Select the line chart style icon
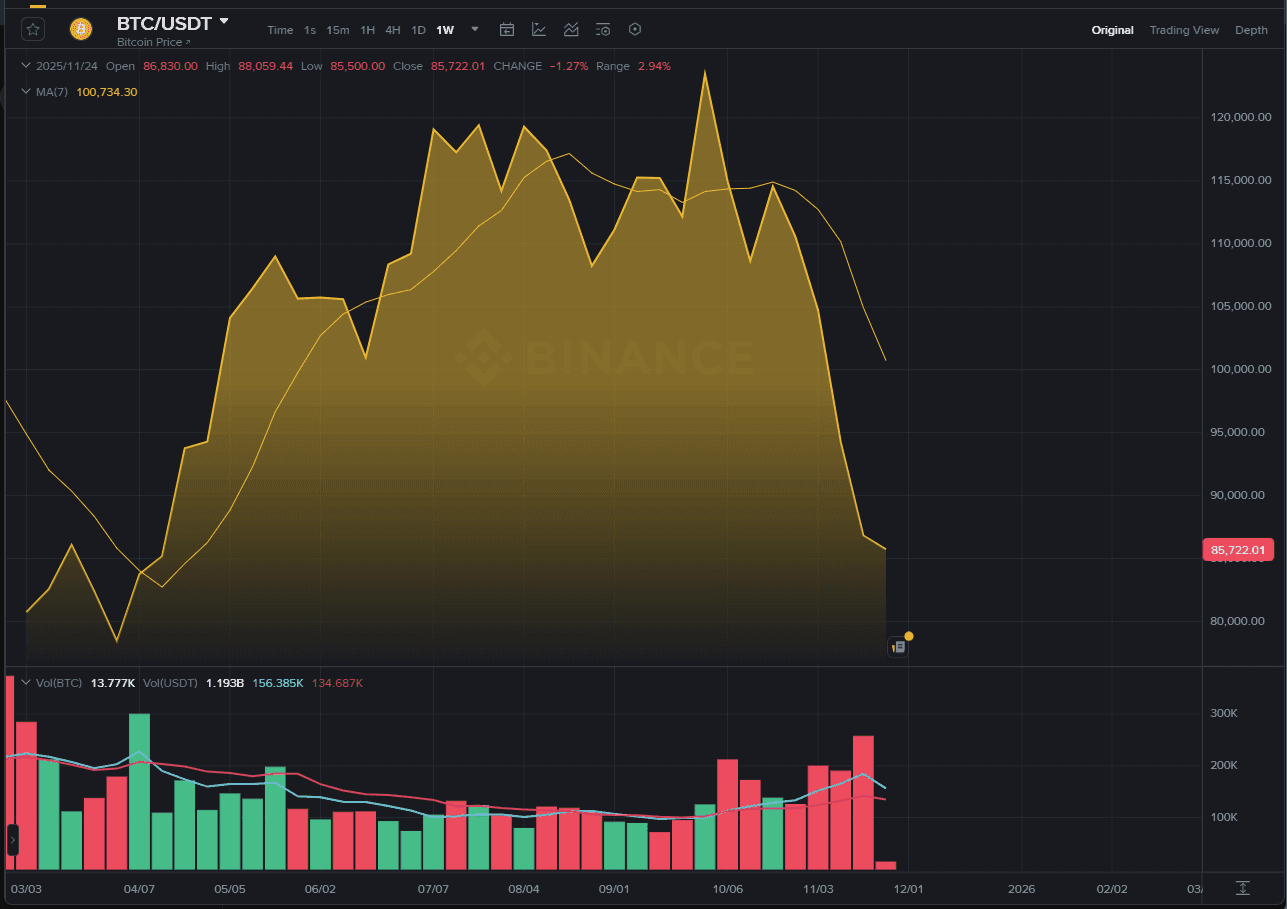The height and width of the screenshot is (909, 1287). pos(539,29)
